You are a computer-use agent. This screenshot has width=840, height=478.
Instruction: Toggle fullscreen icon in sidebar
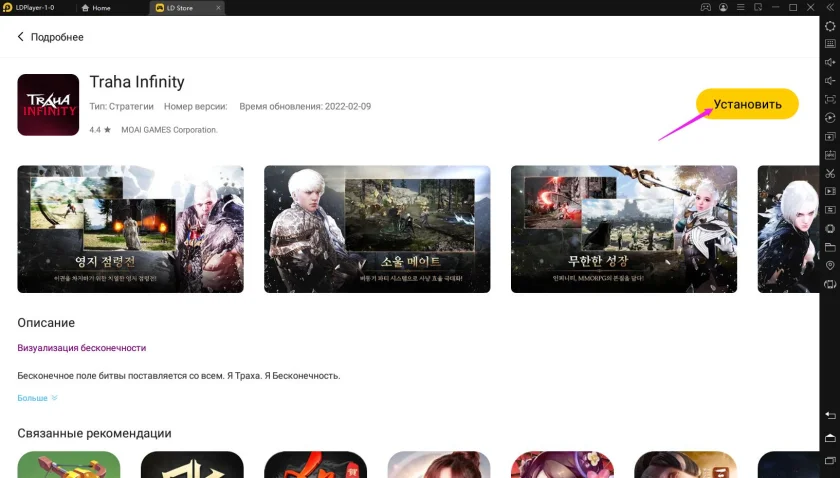830,99
